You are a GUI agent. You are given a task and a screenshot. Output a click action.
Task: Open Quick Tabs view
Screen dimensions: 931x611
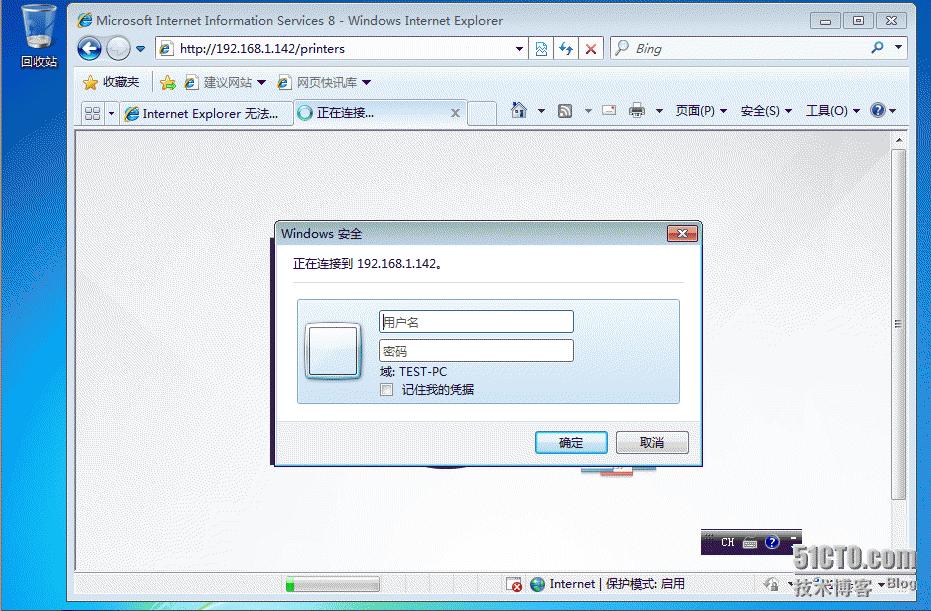(x=93, y=112)
